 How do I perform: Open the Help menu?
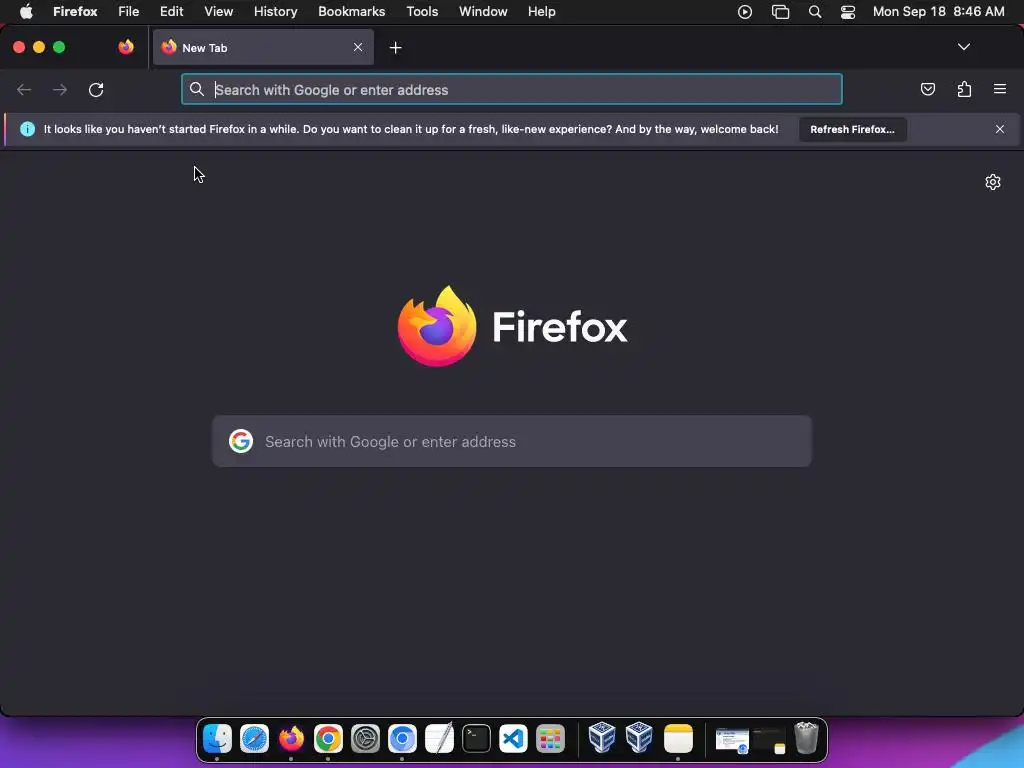click(x=541, y=12)
